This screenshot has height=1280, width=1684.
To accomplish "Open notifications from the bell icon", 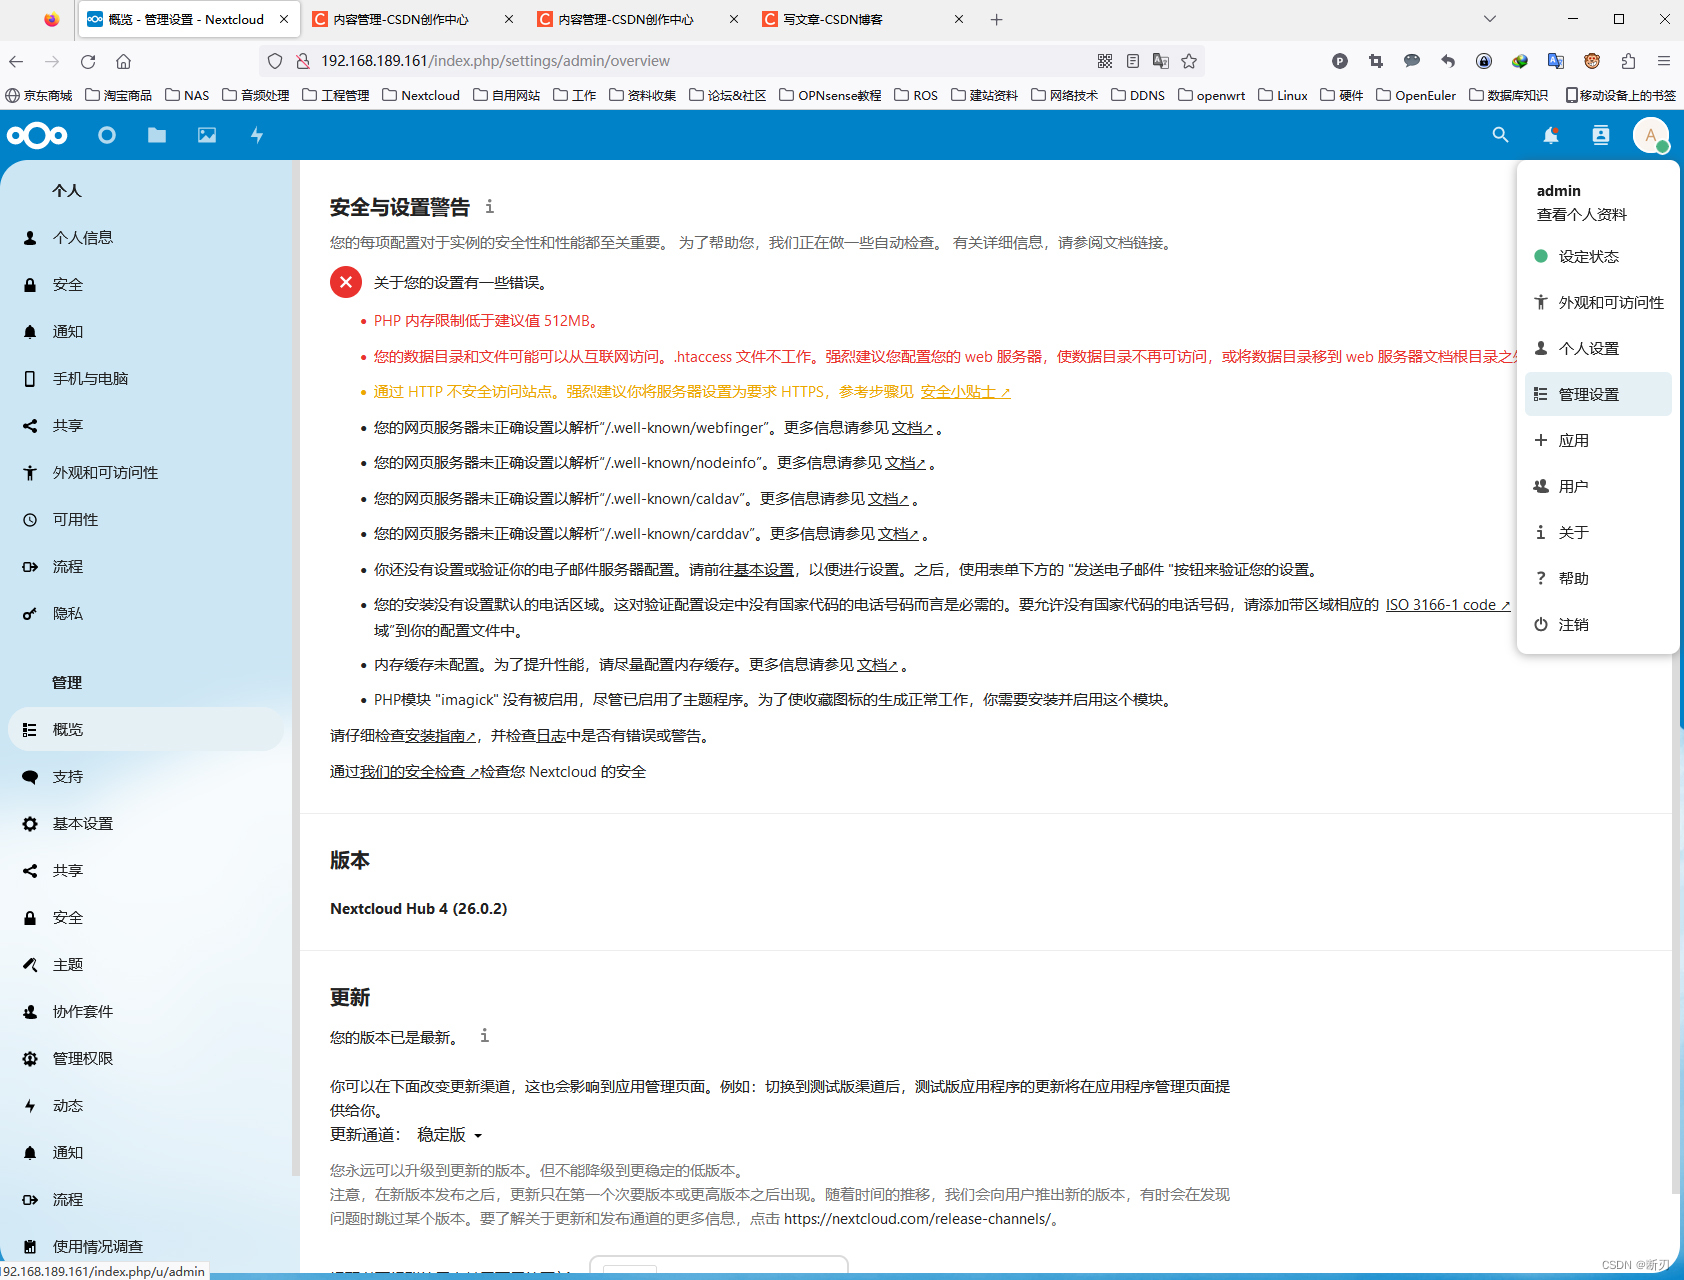I will click(1550, 135).
